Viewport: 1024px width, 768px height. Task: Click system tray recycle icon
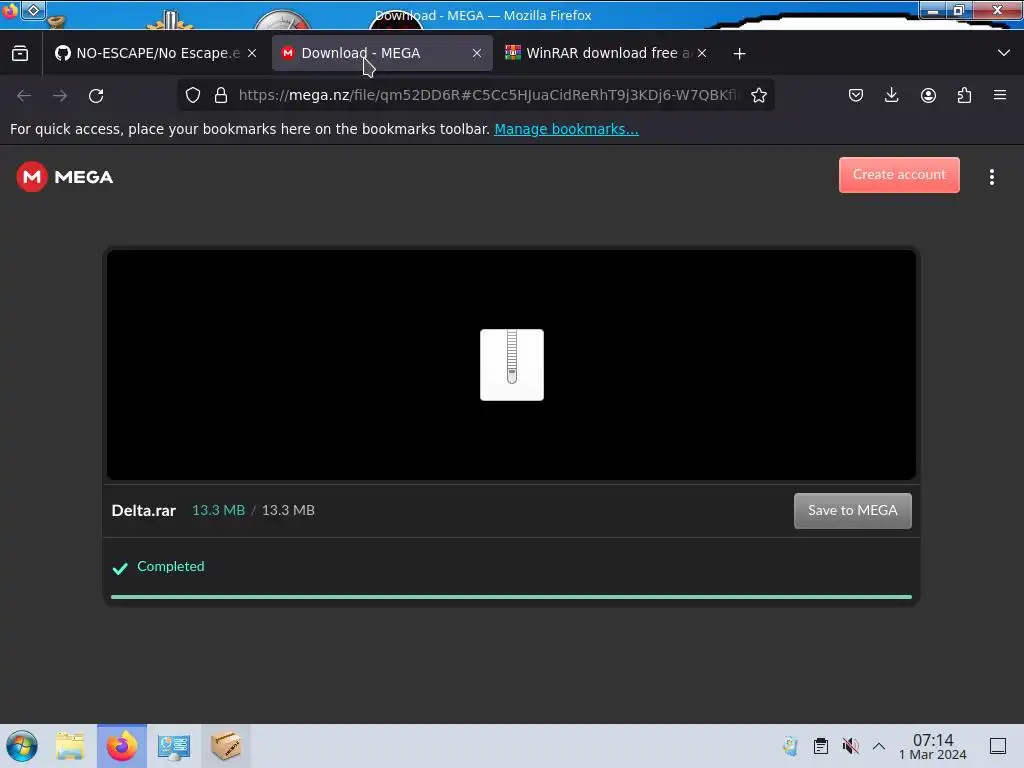coord(790,746)
